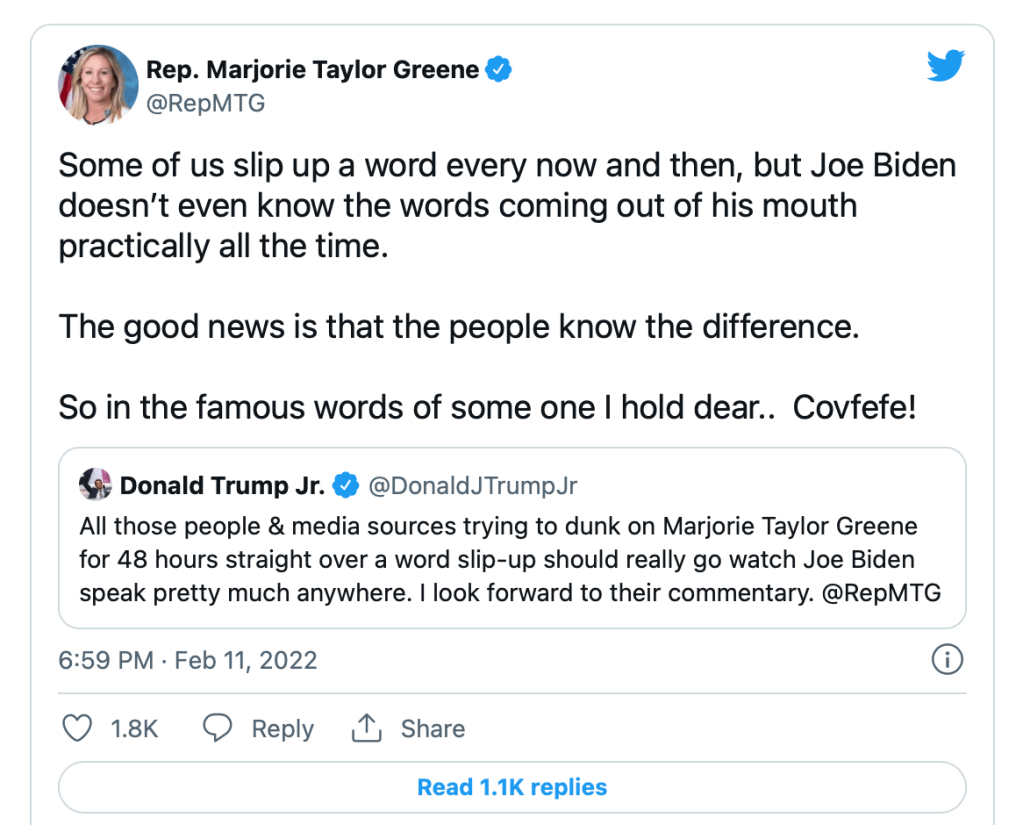Click the share upload arrow icon
The height and width of the screenshot is (825, 1023).
367,729
